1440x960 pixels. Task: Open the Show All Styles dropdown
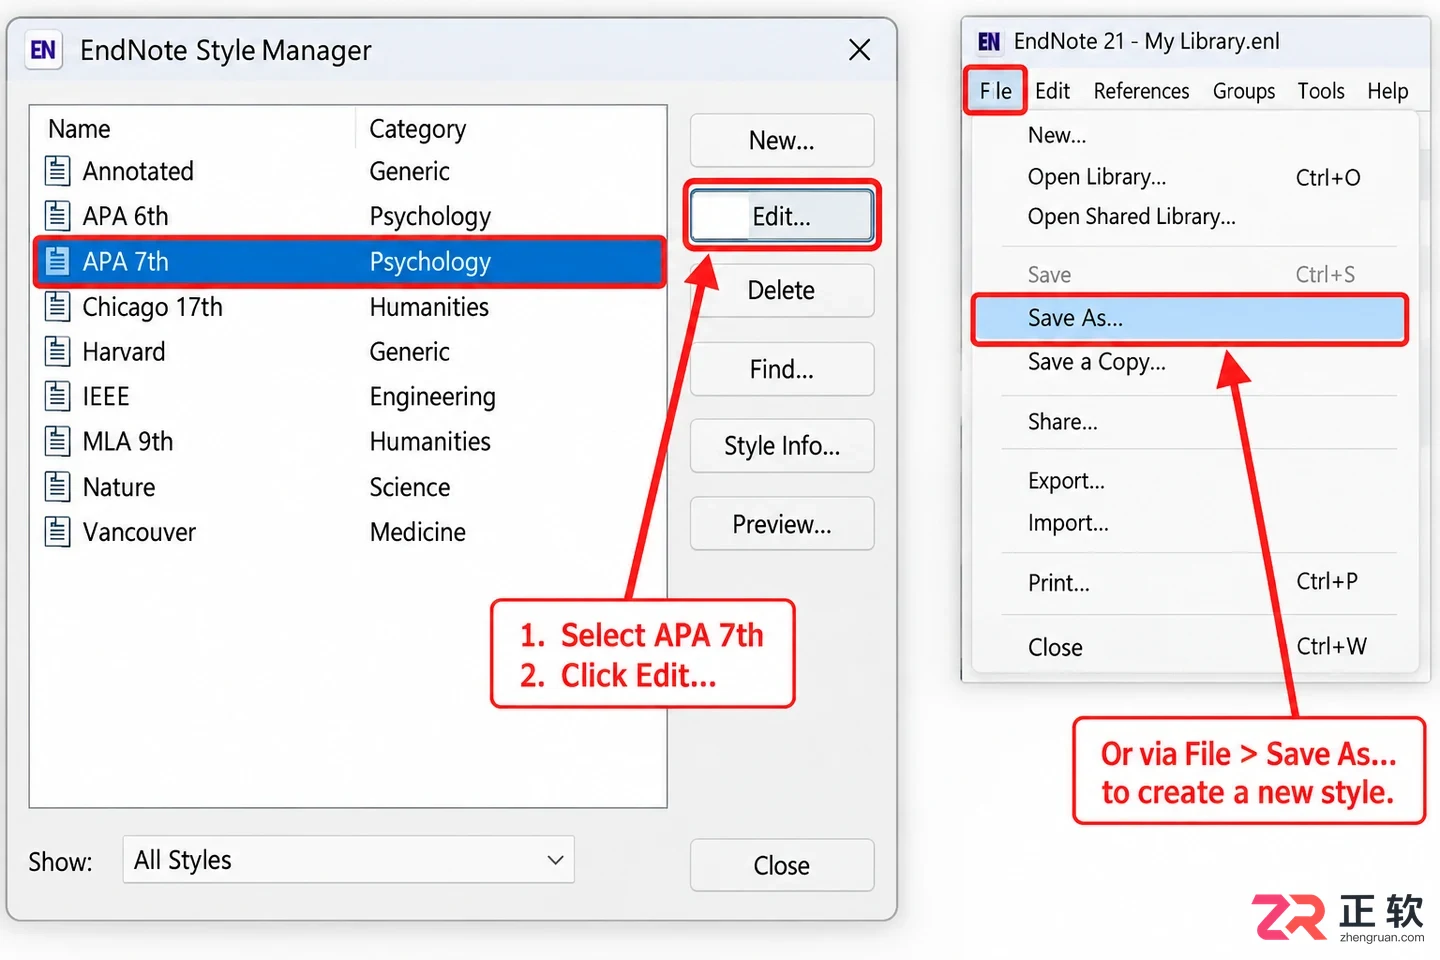click(348, 860)
